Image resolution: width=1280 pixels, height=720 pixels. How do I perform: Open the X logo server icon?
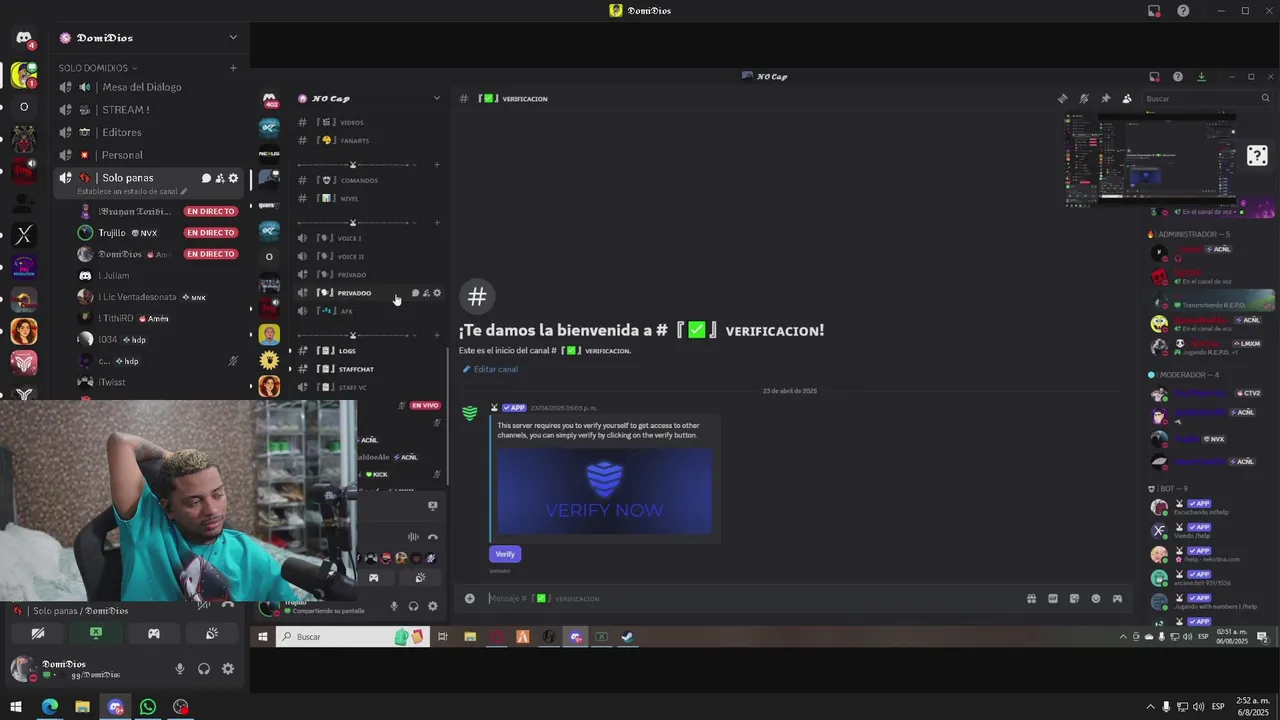click(24, 235)
